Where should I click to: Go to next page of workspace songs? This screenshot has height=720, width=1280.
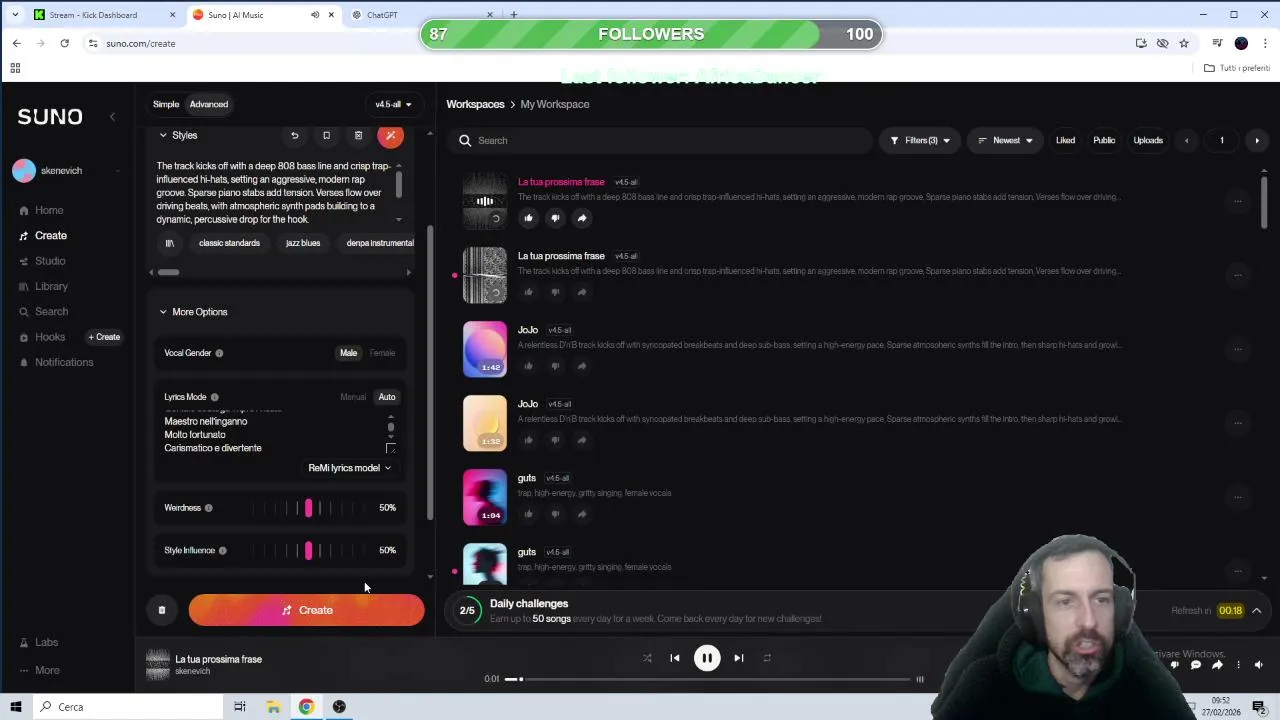(1257, 141)
